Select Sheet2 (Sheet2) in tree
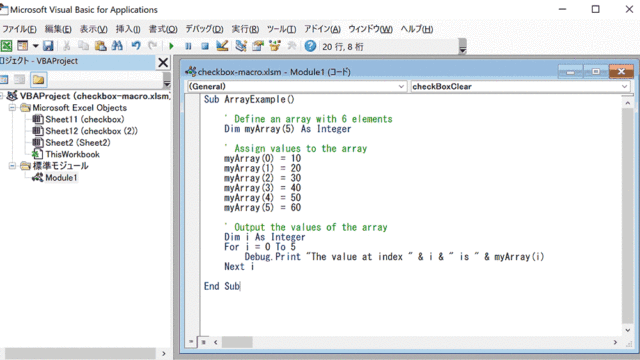Viewport: 640px width, 360px height. tap(78, 143)
